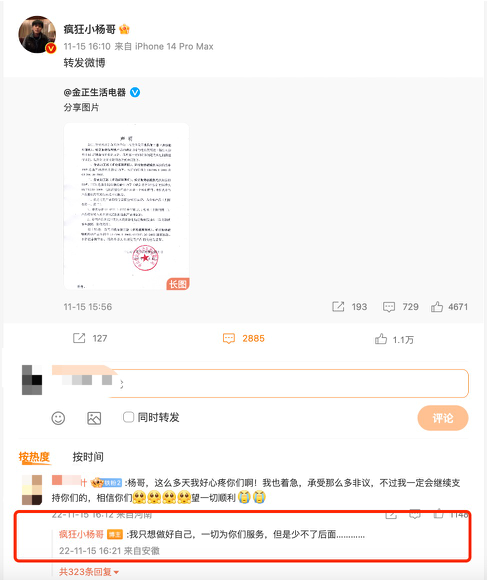Open @金正生活电器 account link

click(95, 92)
